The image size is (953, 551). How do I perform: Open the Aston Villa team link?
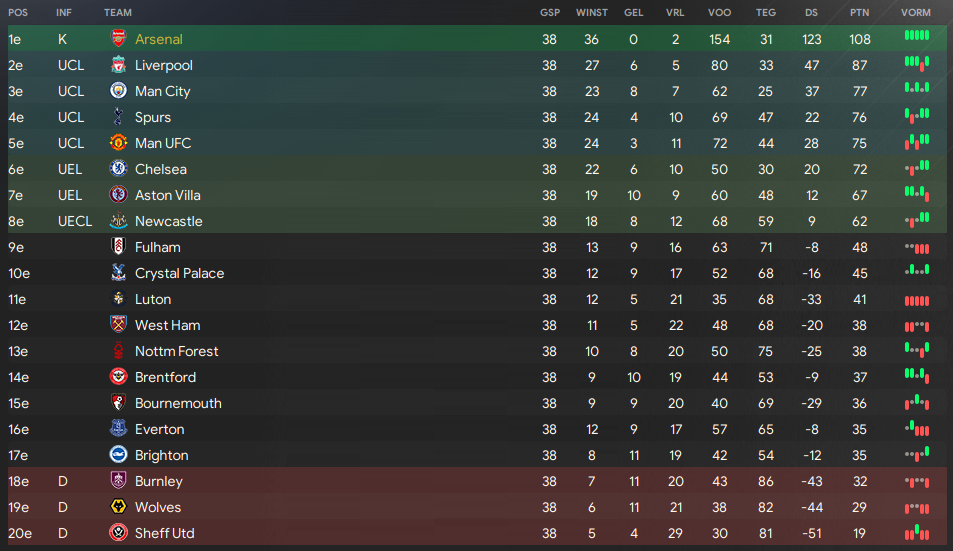pyautogui.click(x=168, y=195)
